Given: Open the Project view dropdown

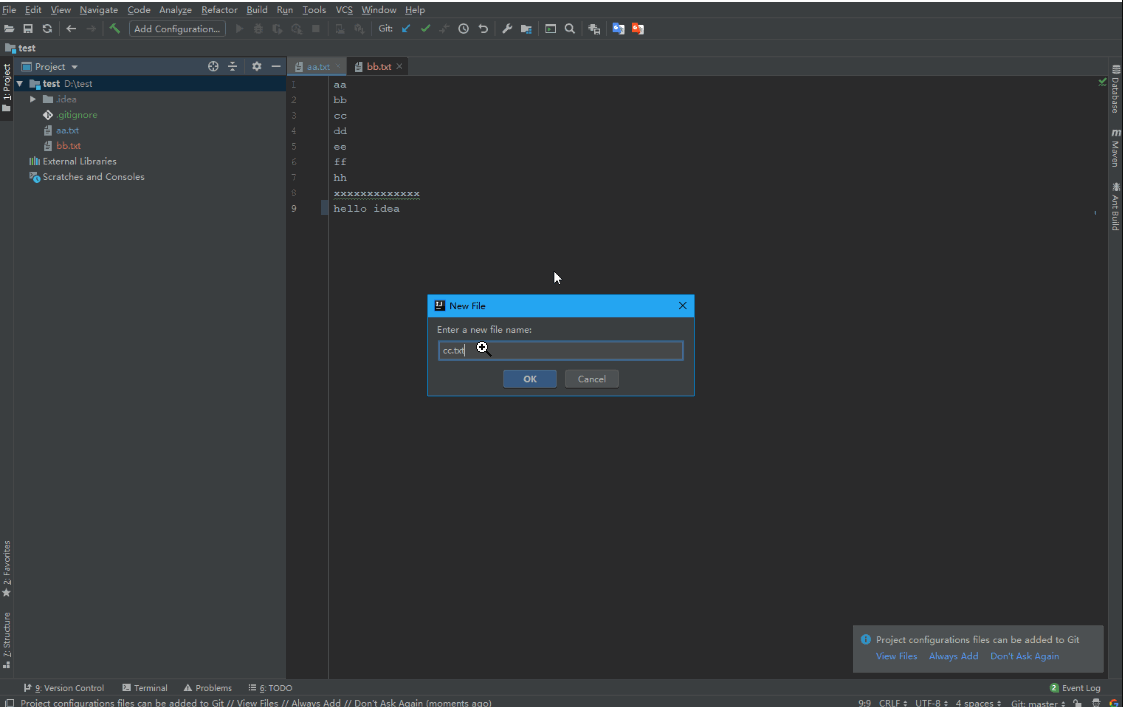Looking at the screenshot, I should [49, 67].
